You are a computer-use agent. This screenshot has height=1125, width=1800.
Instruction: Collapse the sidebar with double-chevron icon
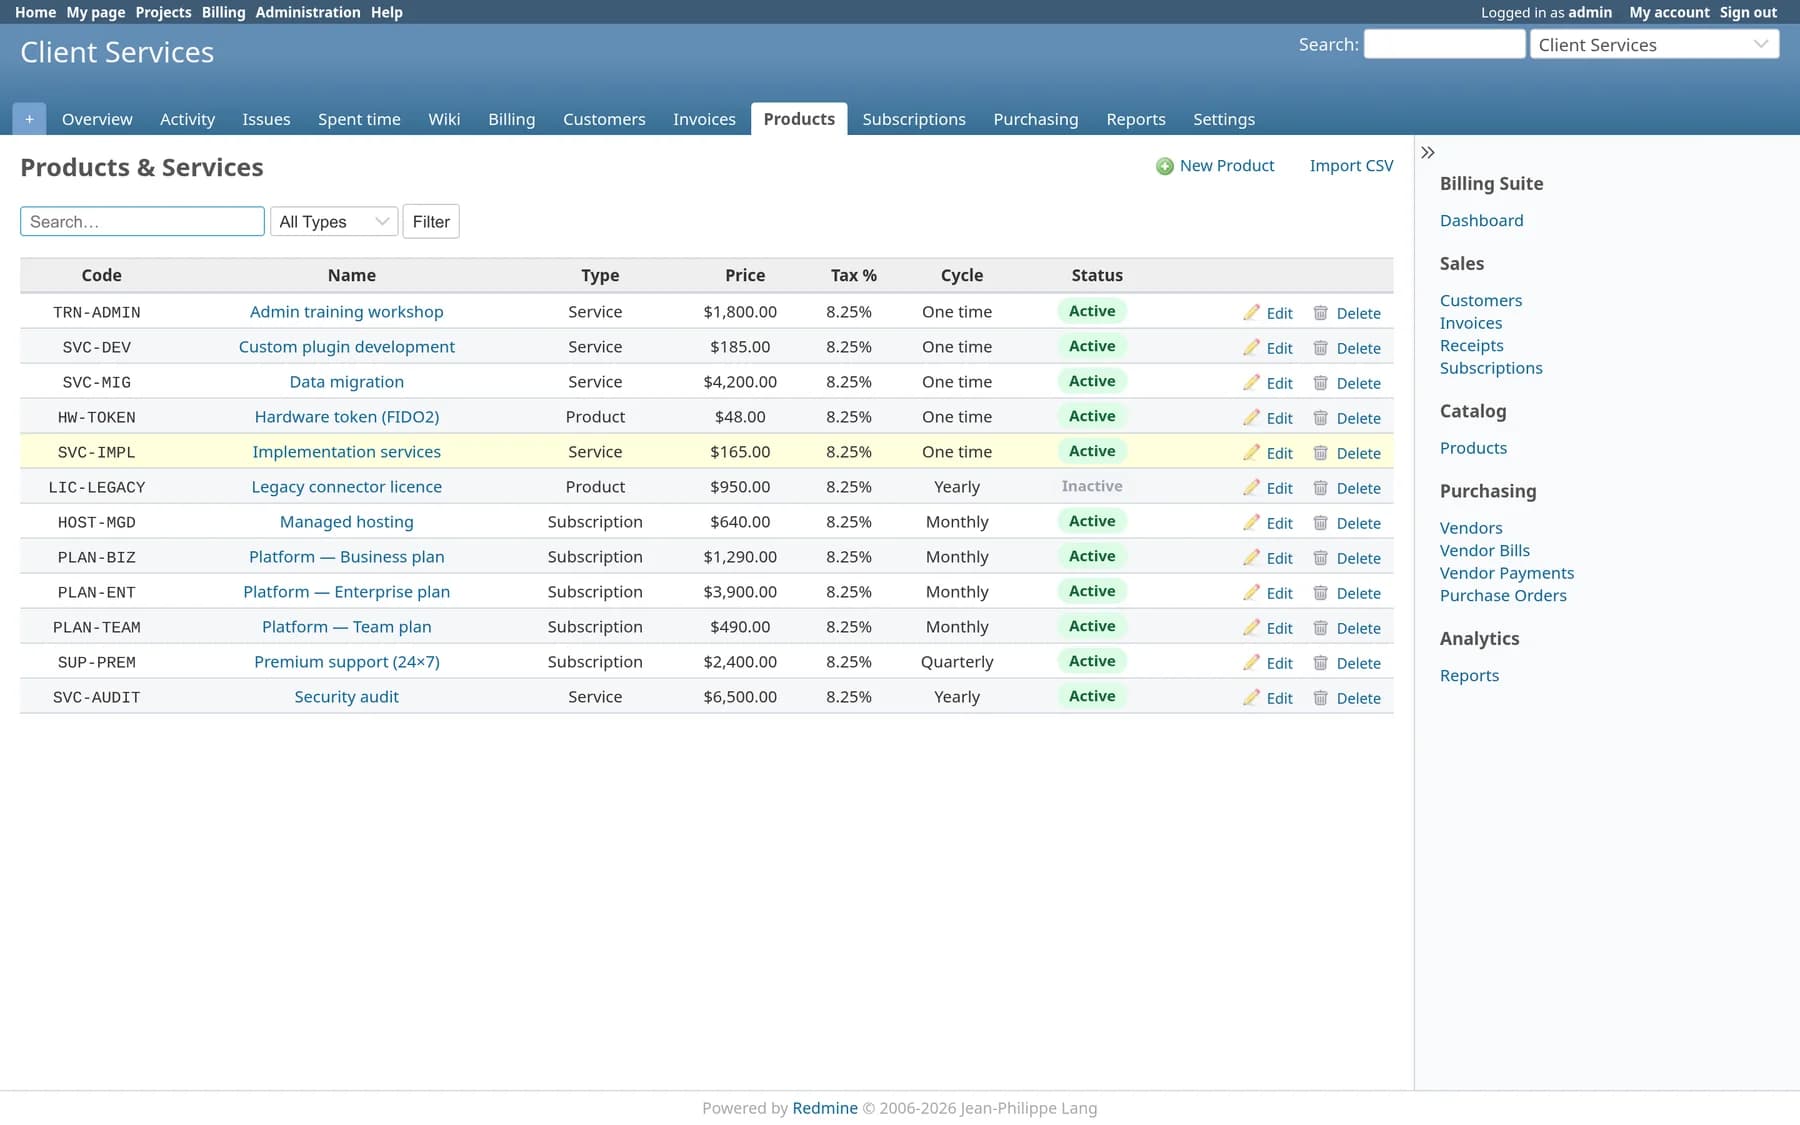coord(1428,153)
